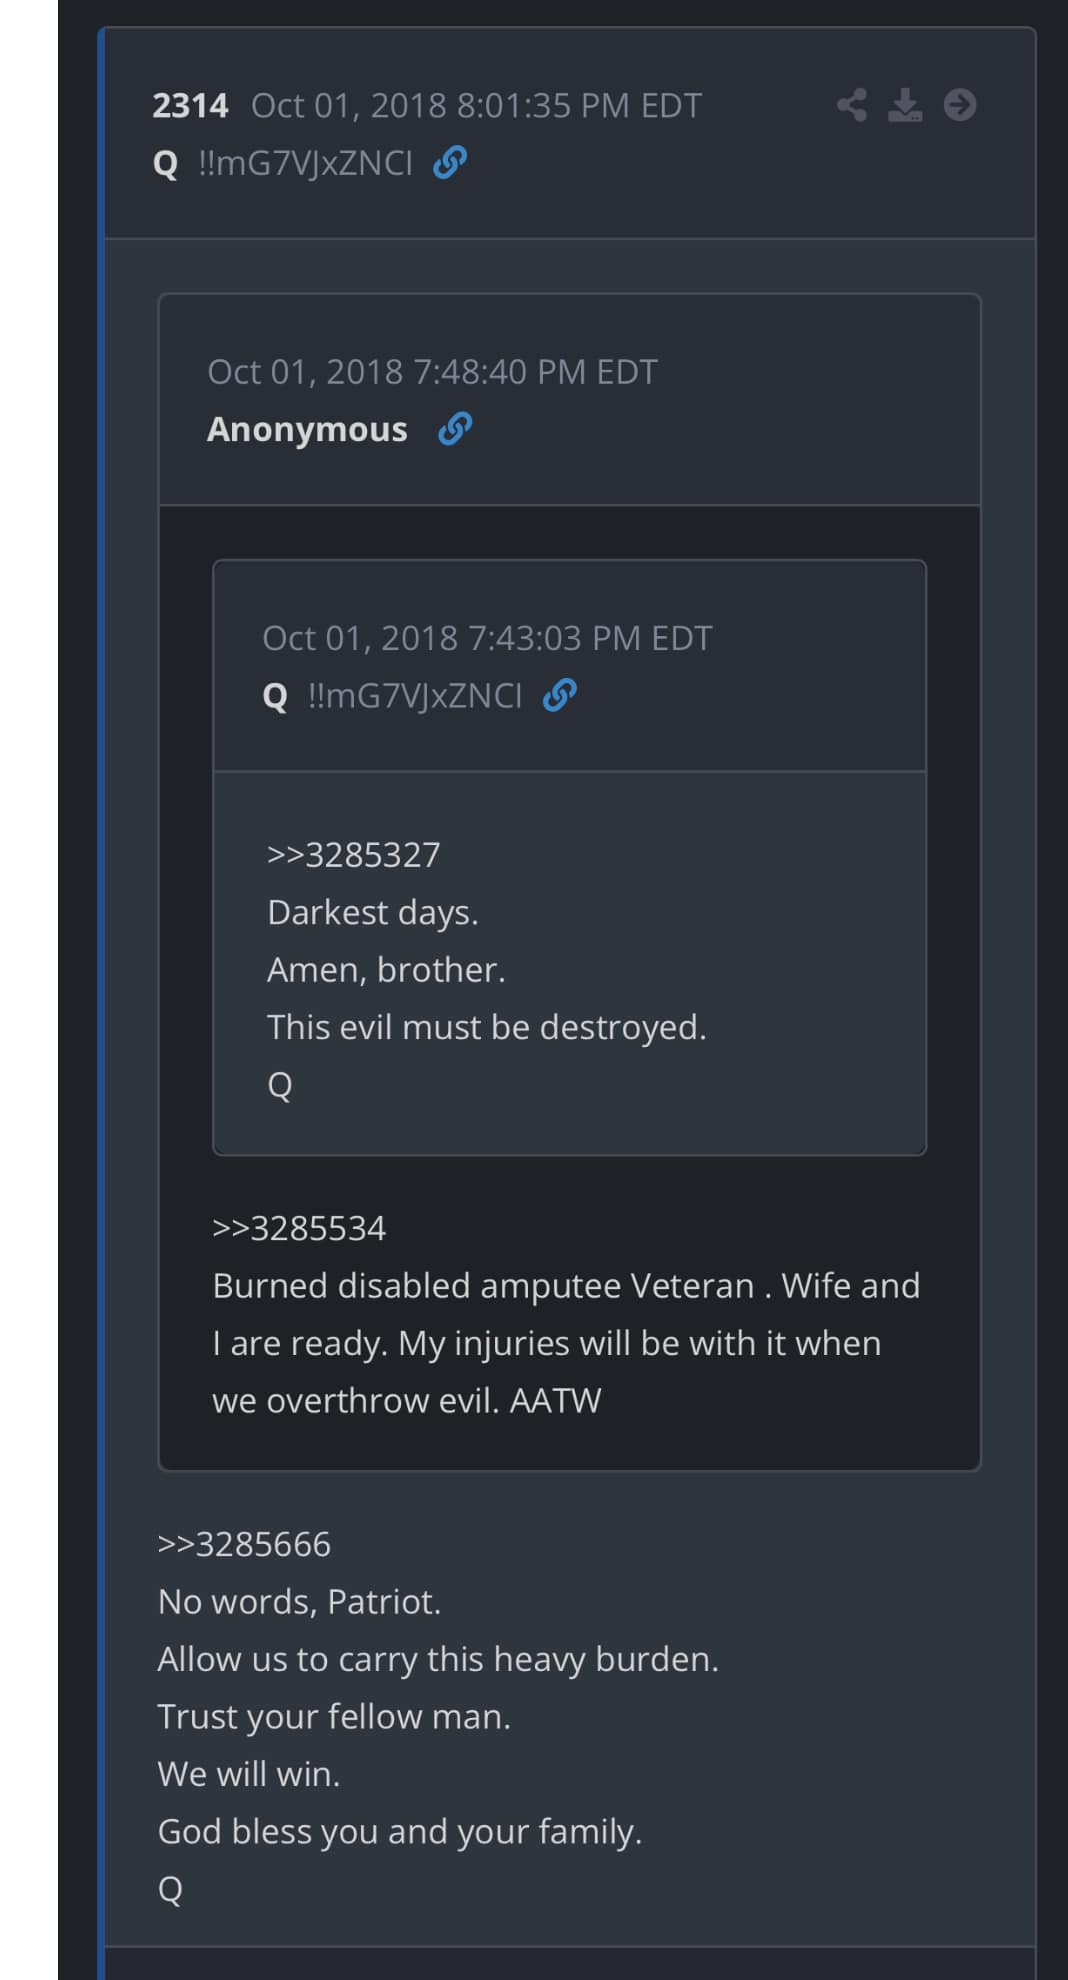Click the "We will win." line
Screen dimensions: 1068x1980
[x=249, y=1774]
